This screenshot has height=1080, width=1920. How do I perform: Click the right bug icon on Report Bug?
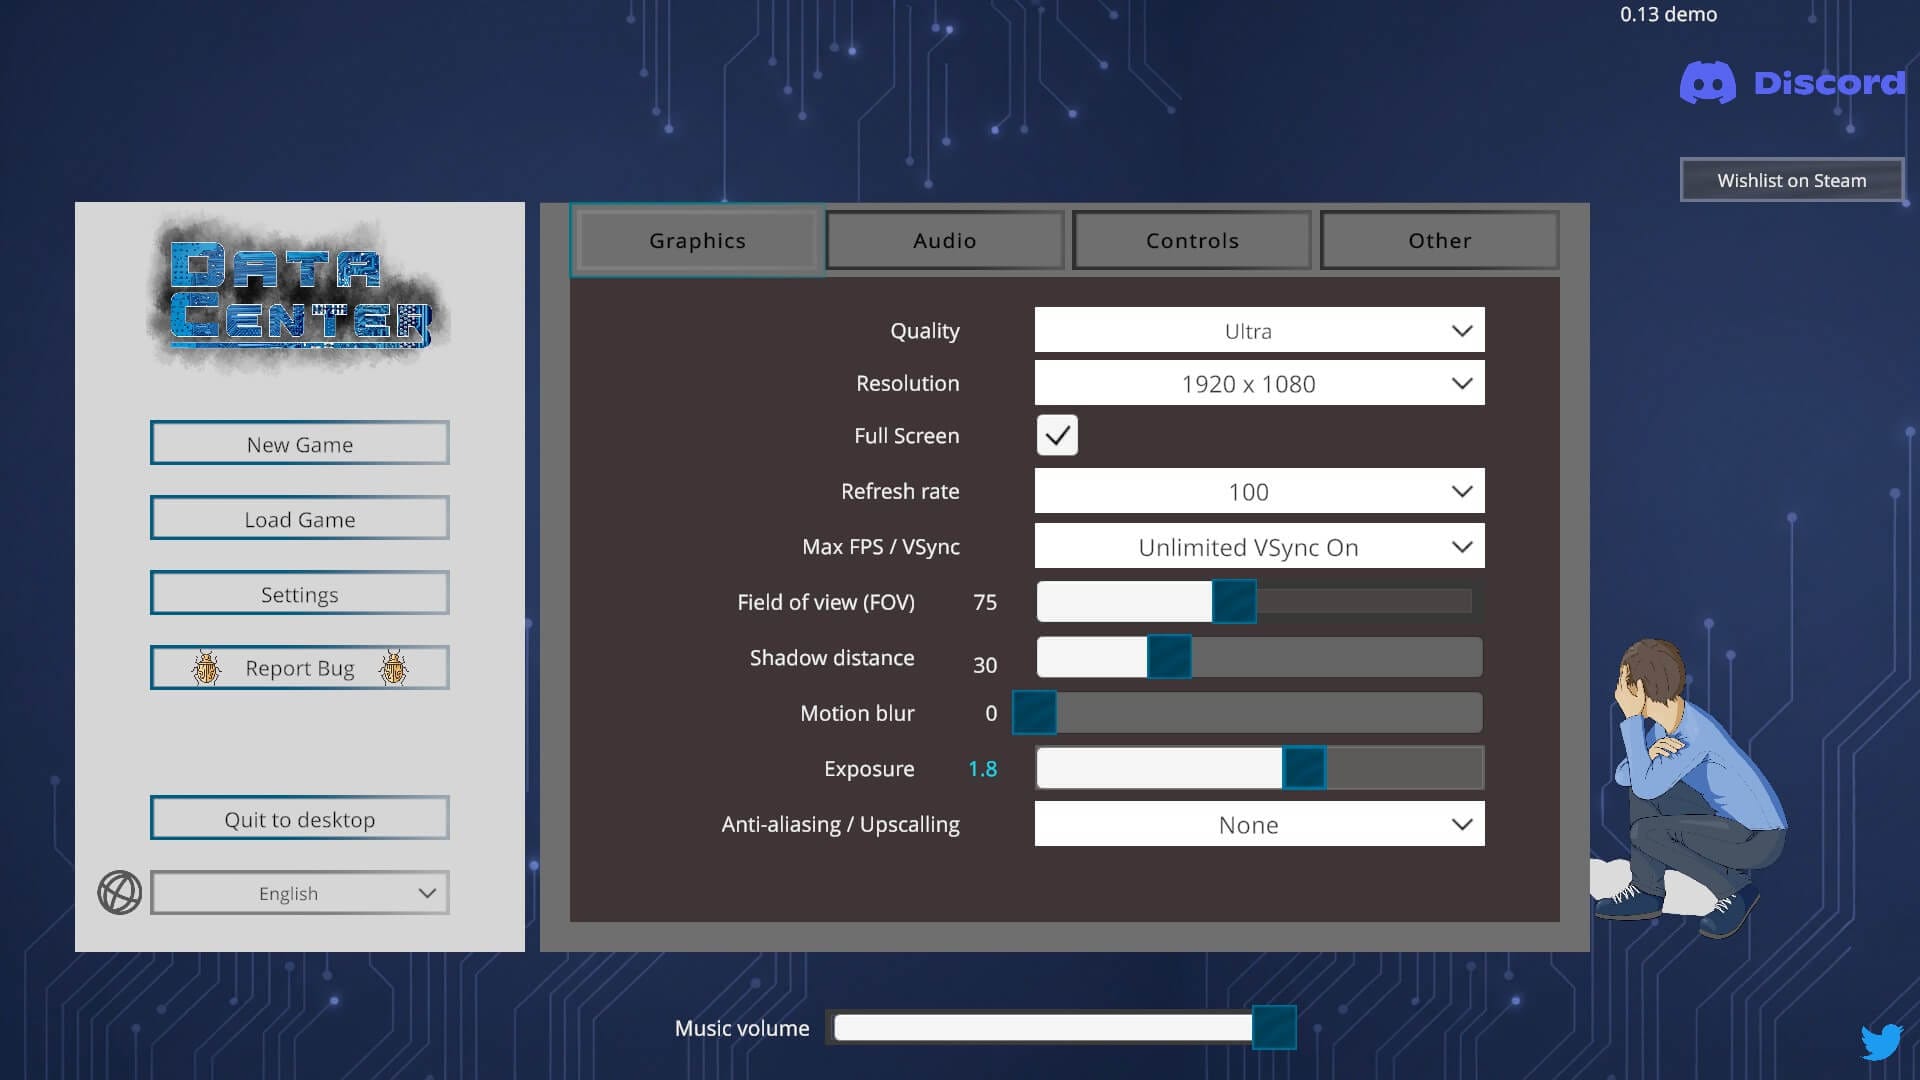(x=393, y=668)
